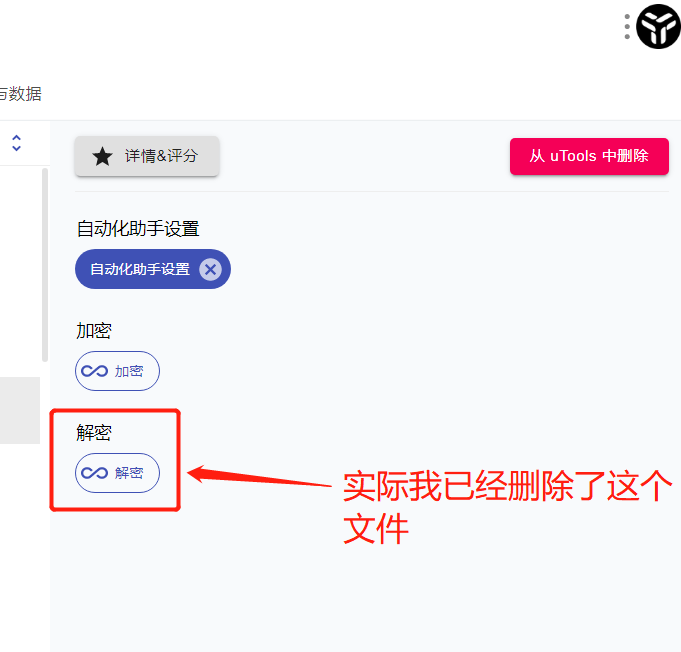Remove the 自动化助手设置 chip with X icon
Viewport: 681px width, 652px height.
point(211,269)
